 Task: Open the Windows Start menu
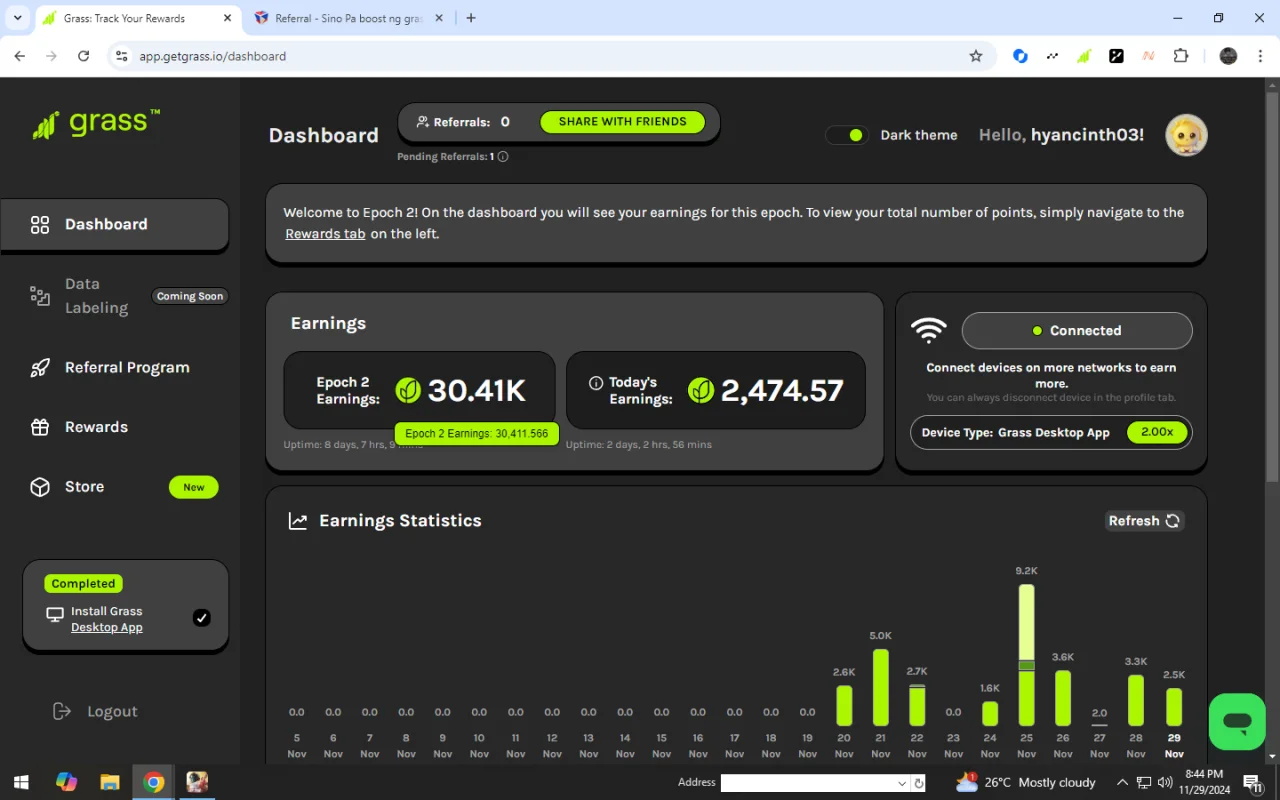pos(22,782)
